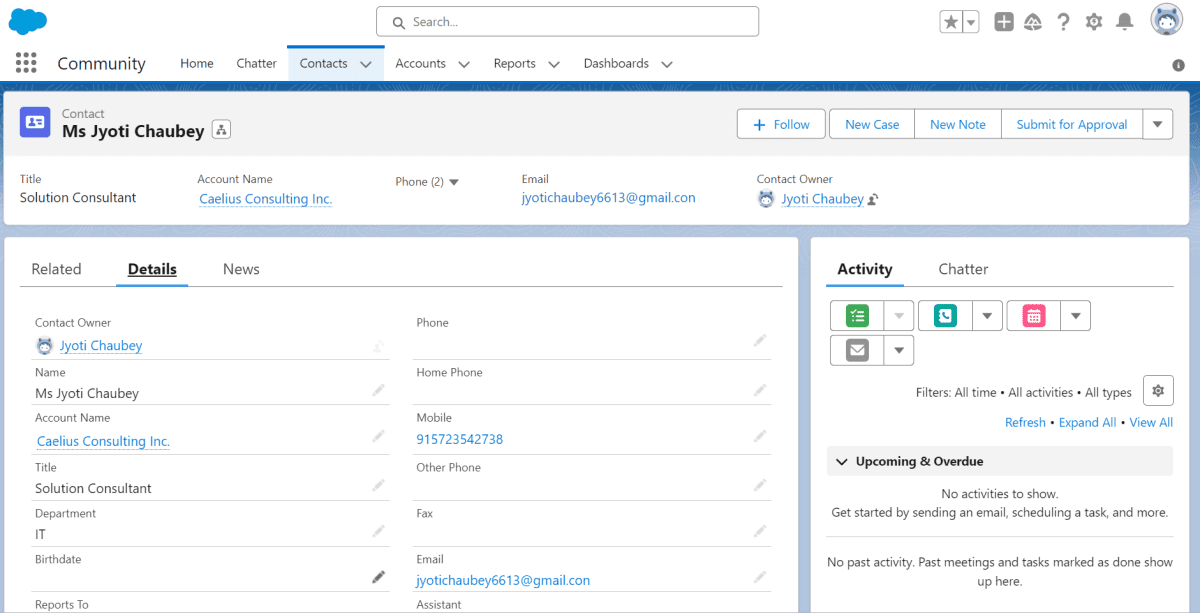Image resolution: width=1200 pixels, height=613 pixels.
Task: Edit the Birthdate pencil icon
Action: (x=378, y=577)
